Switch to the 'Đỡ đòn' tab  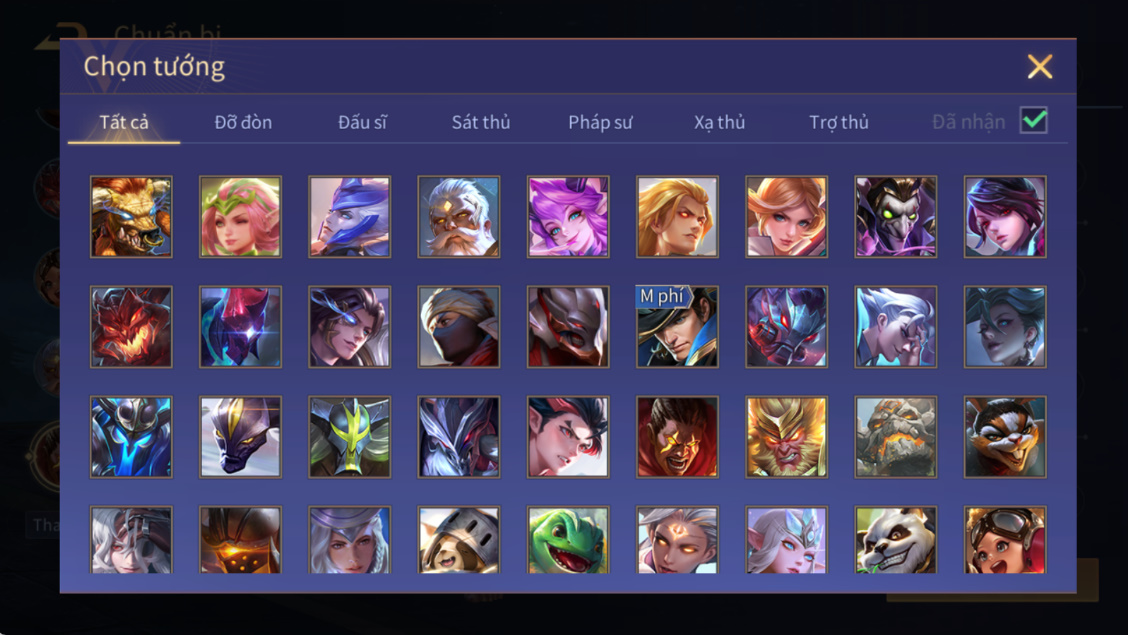(243, 122)
